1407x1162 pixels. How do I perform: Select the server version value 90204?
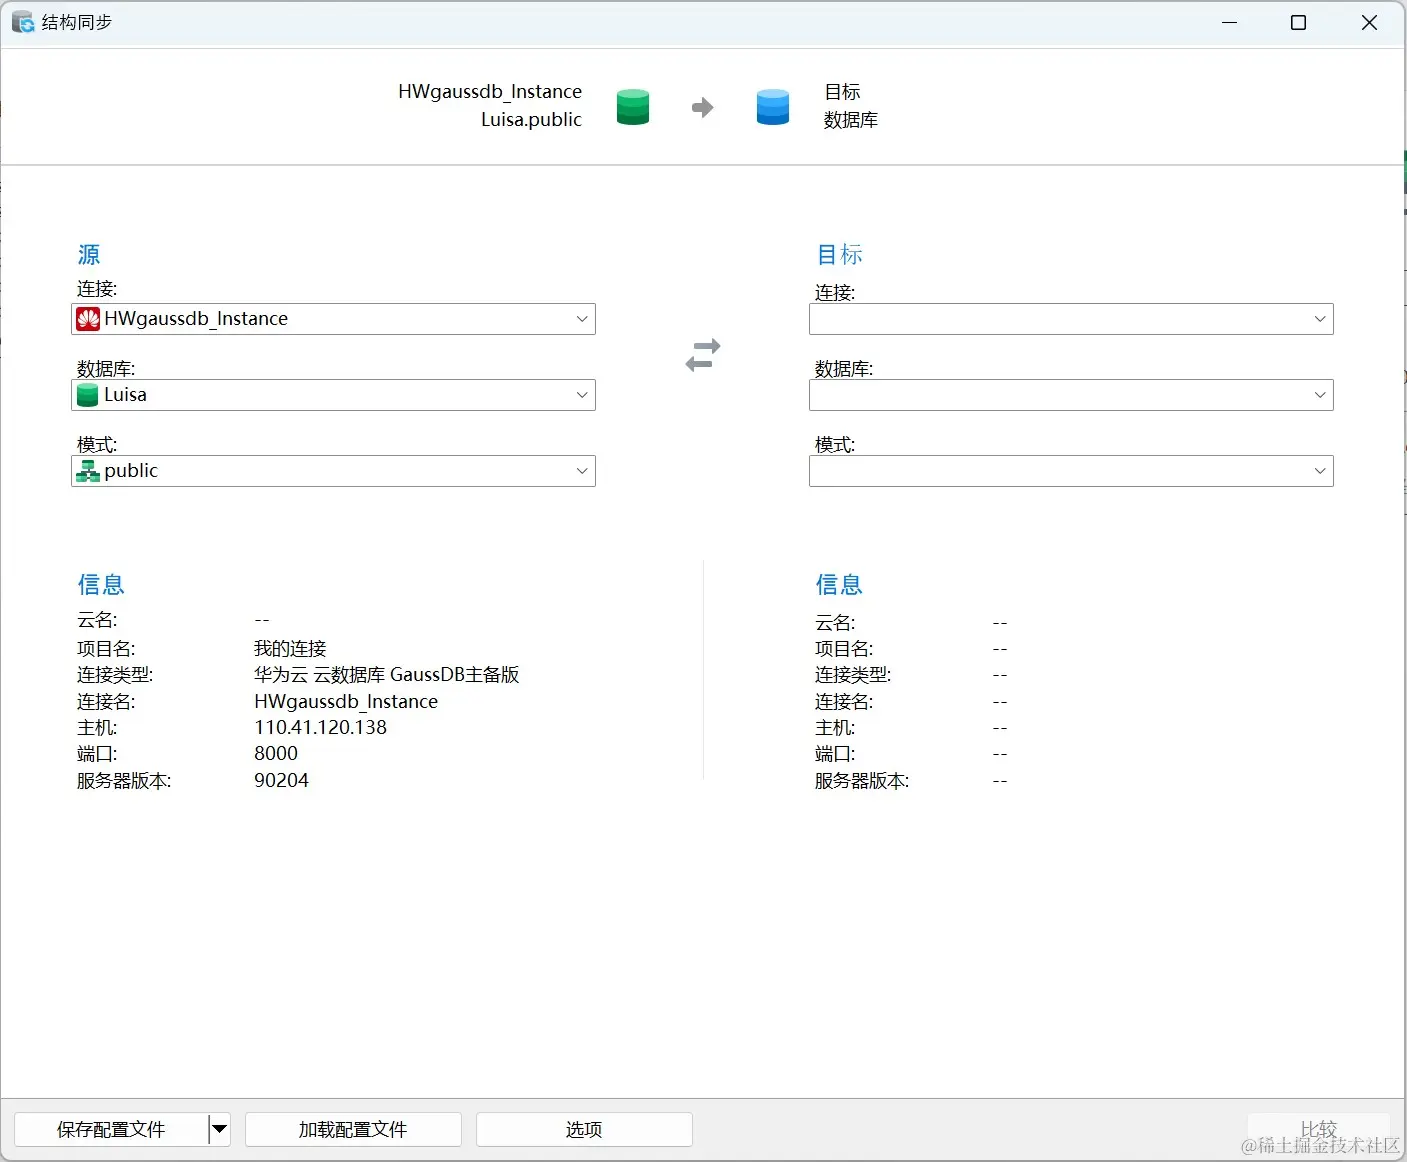281,780
